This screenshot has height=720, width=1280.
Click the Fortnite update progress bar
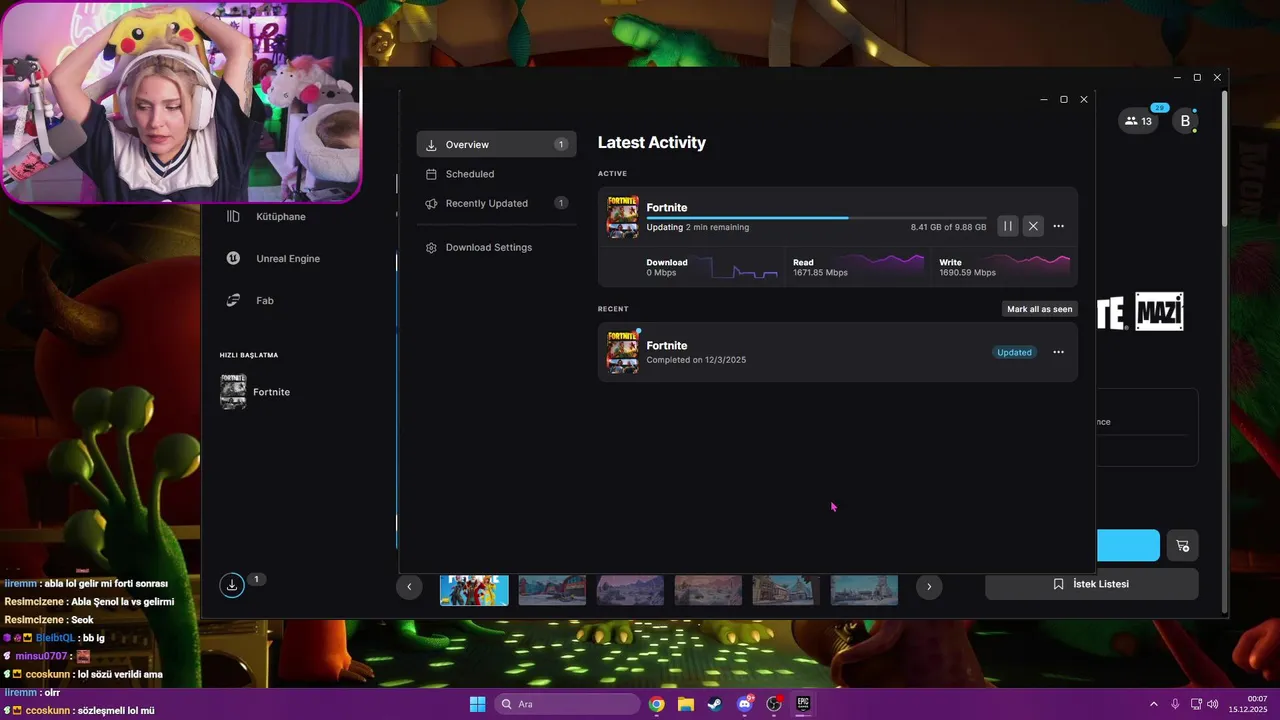[x=816, y=217]
